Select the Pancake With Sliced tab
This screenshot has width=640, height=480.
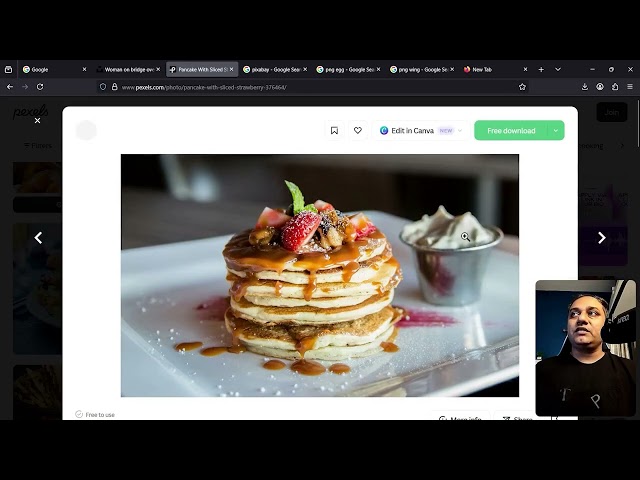[x=202, y=70]
